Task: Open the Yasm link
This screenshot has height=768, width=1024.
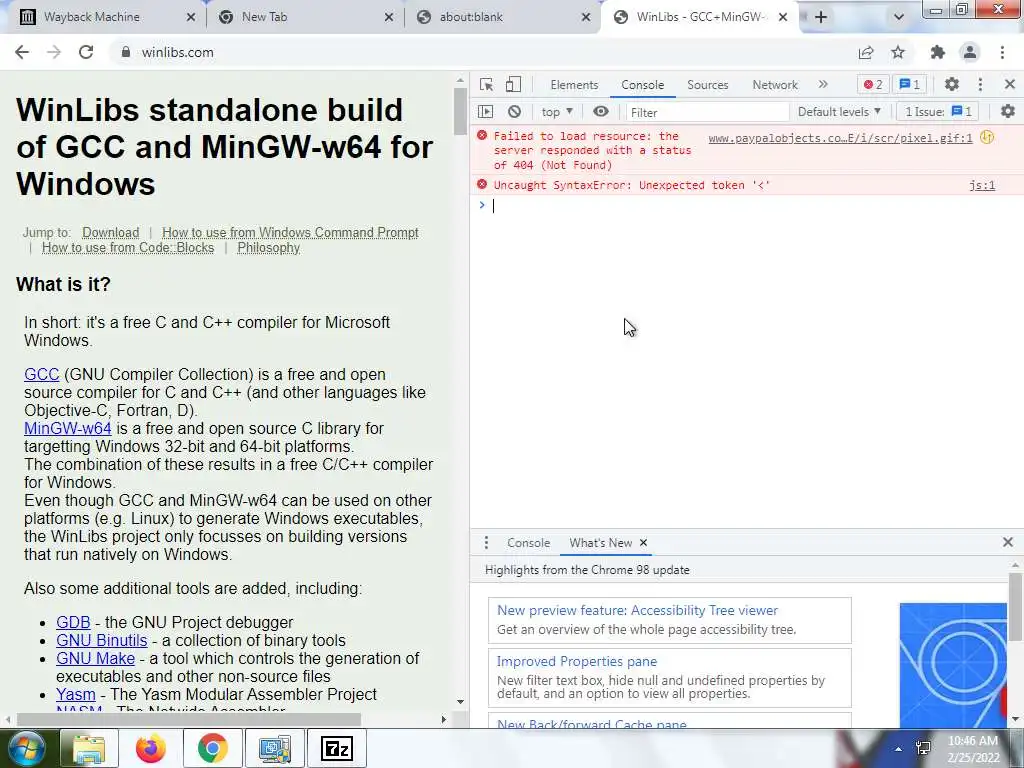Action: pos(76,694)
